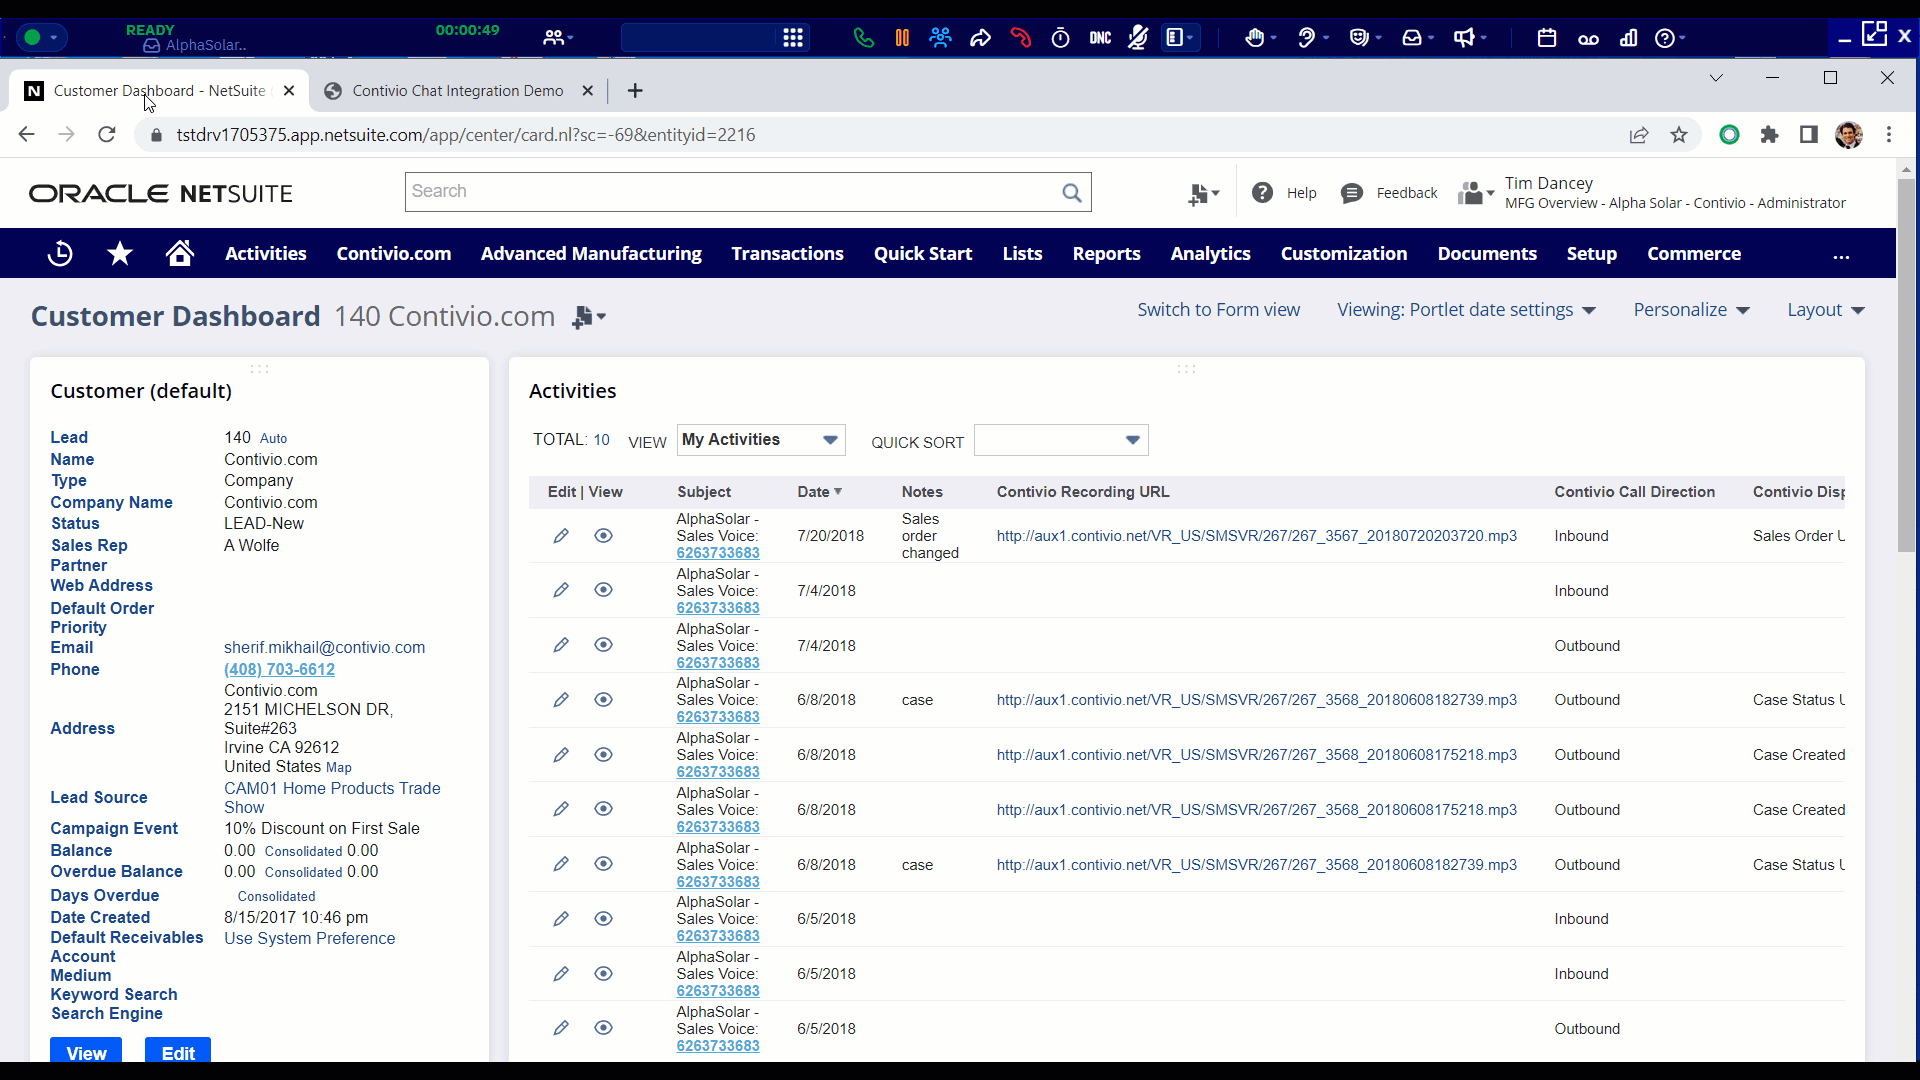The width and height of the screenshot is (1920, 1080).
Task: Open Recent Records clock icon
Action: click(60, 254)
